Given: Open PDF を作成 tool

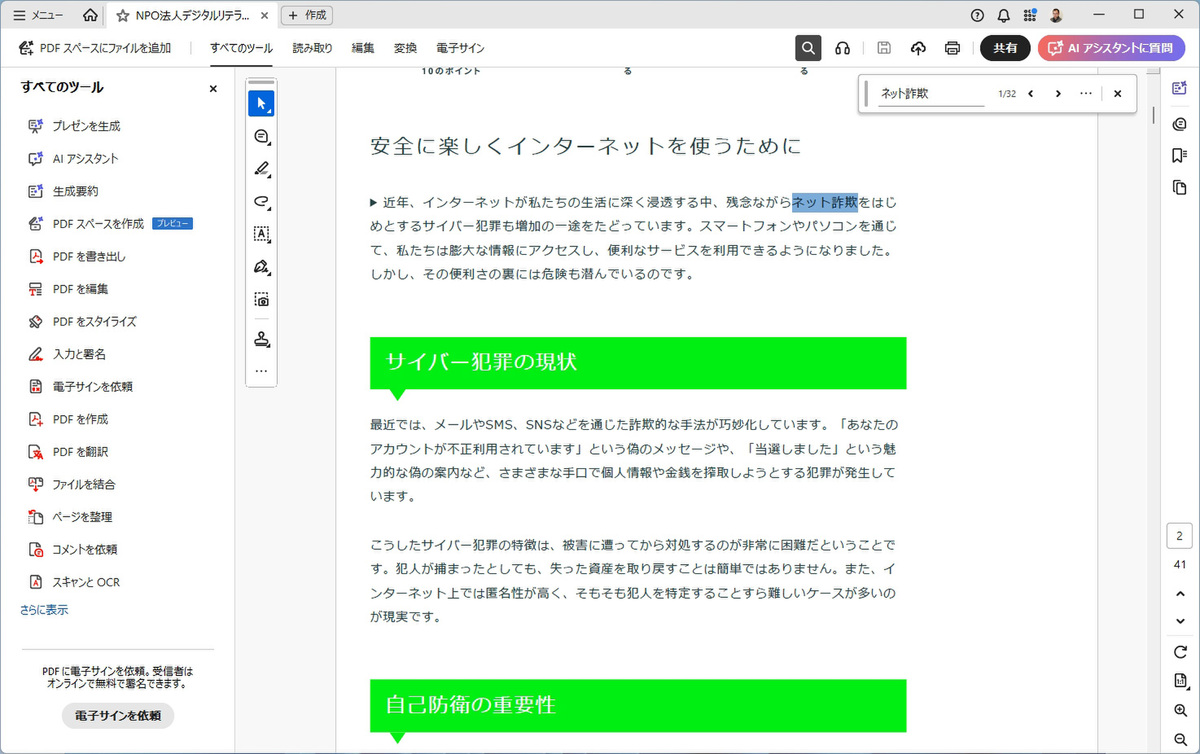Looking at the screenshot, I should click(70, 419).
